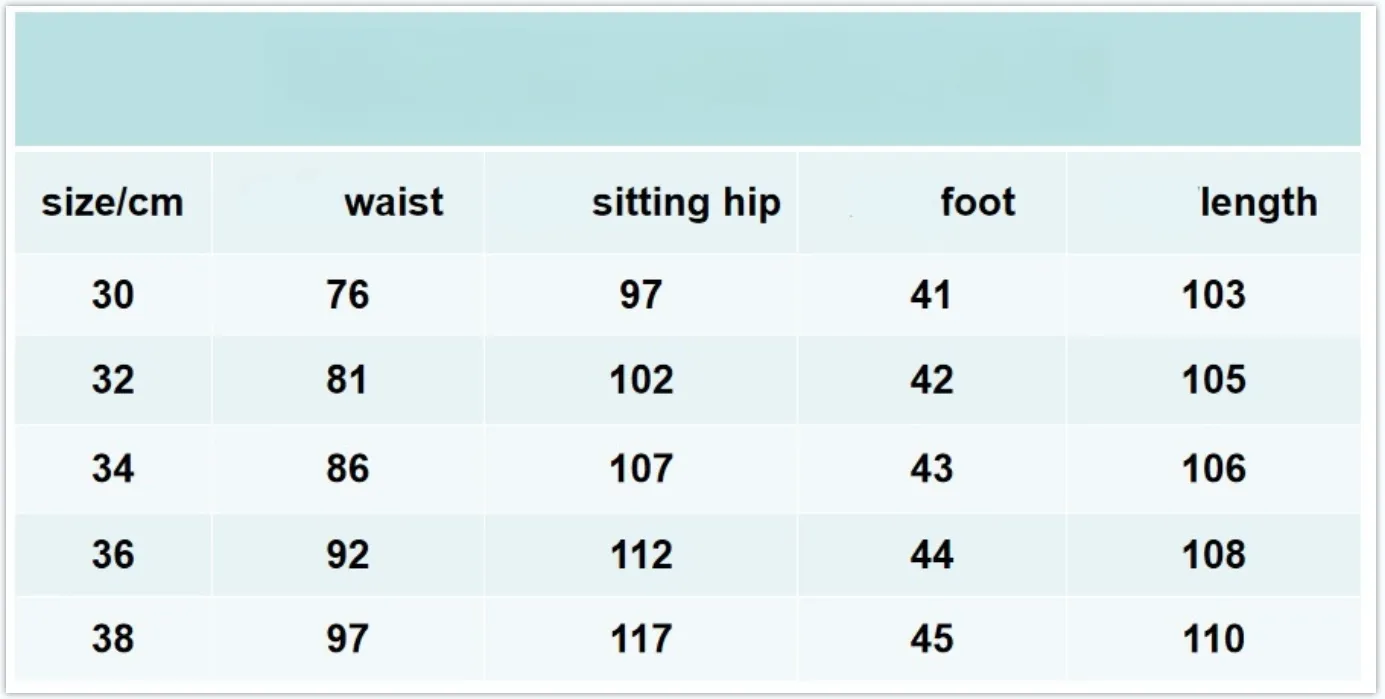The width and height of the screenshot is (1385, 699).
Task: Click sitting hip value 117
Action: (641, 638)
